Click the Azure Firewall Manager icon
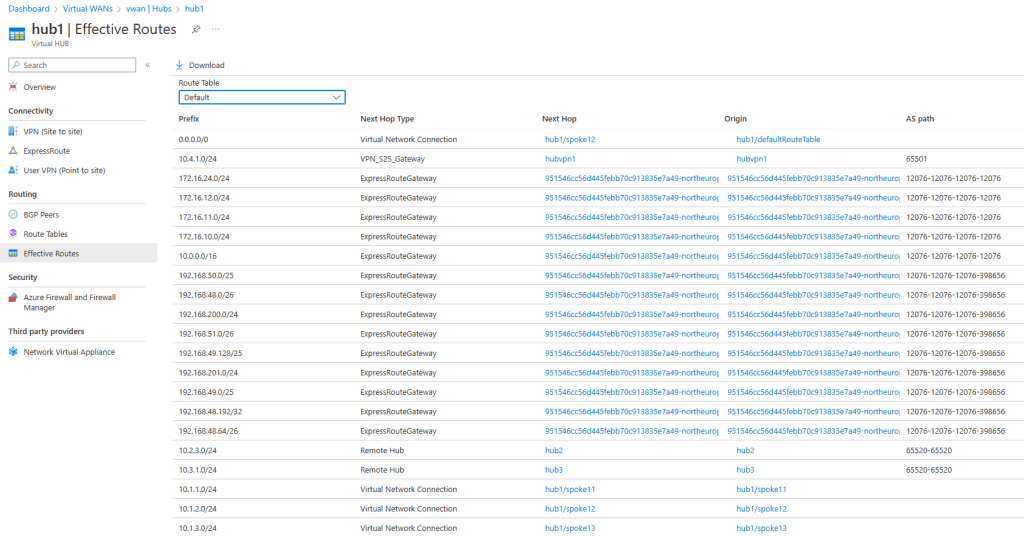This screenshot has width=1024, height=537. (x=13, y=297)
